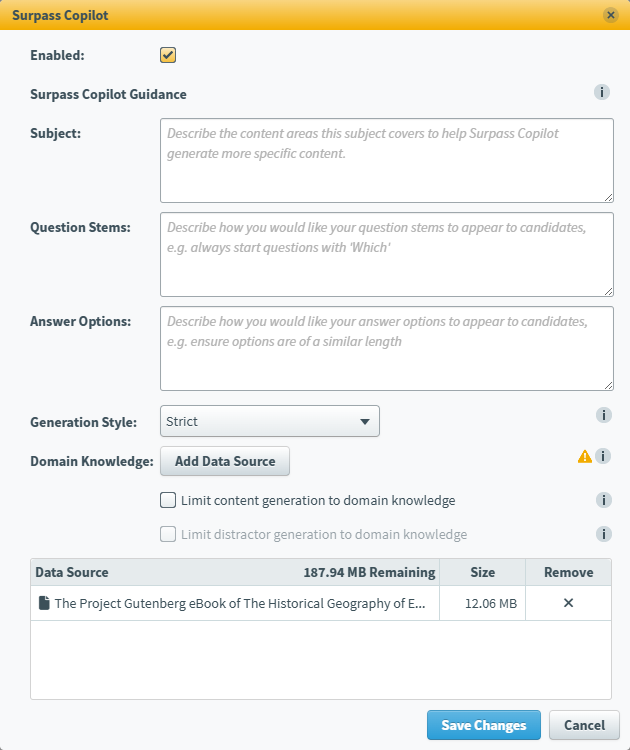Click the Add Data Source button
Screen dimensions: 630x750
(x=225, y=461)
